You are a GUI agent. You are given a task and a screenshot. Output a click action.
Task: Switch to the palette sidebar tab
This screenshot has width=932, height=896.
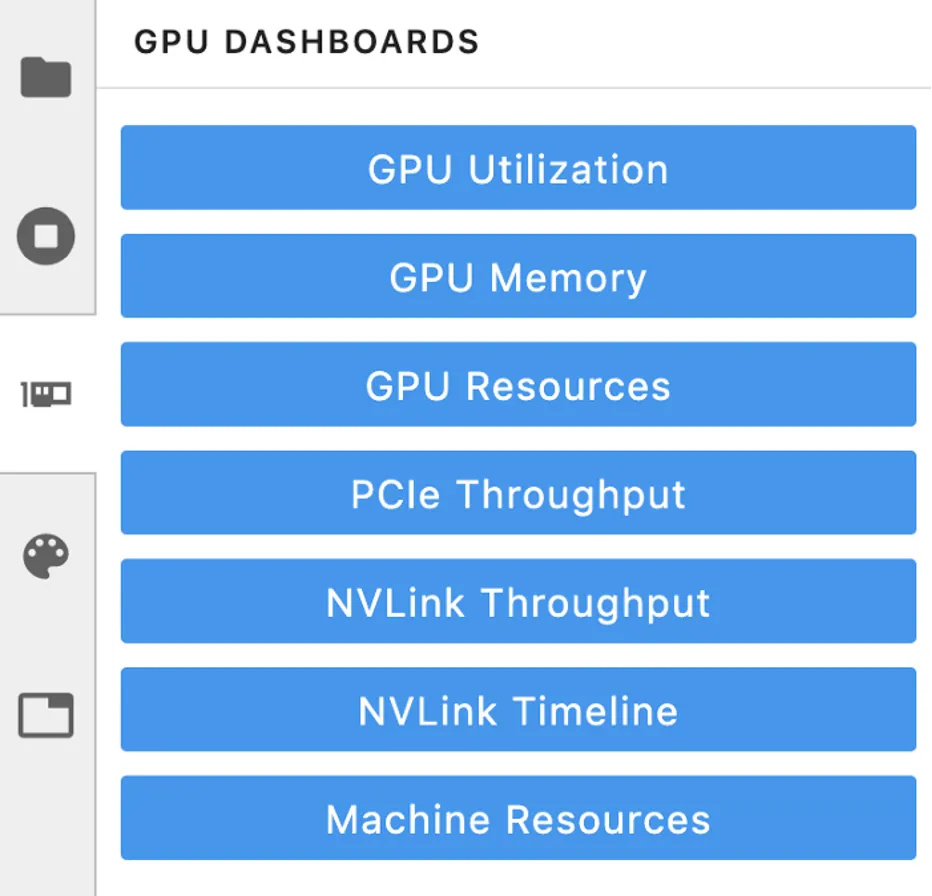coord(46,555)
